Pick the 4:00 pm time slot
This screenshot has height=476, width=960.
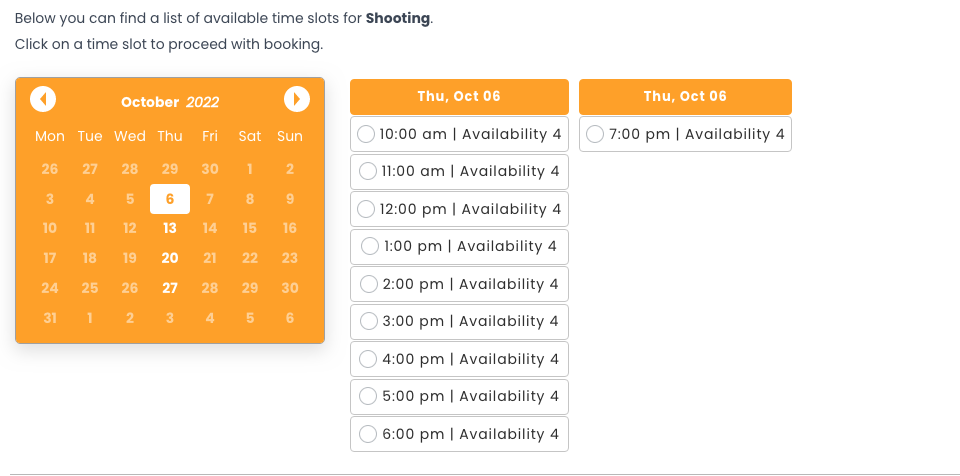pos(367,359)
